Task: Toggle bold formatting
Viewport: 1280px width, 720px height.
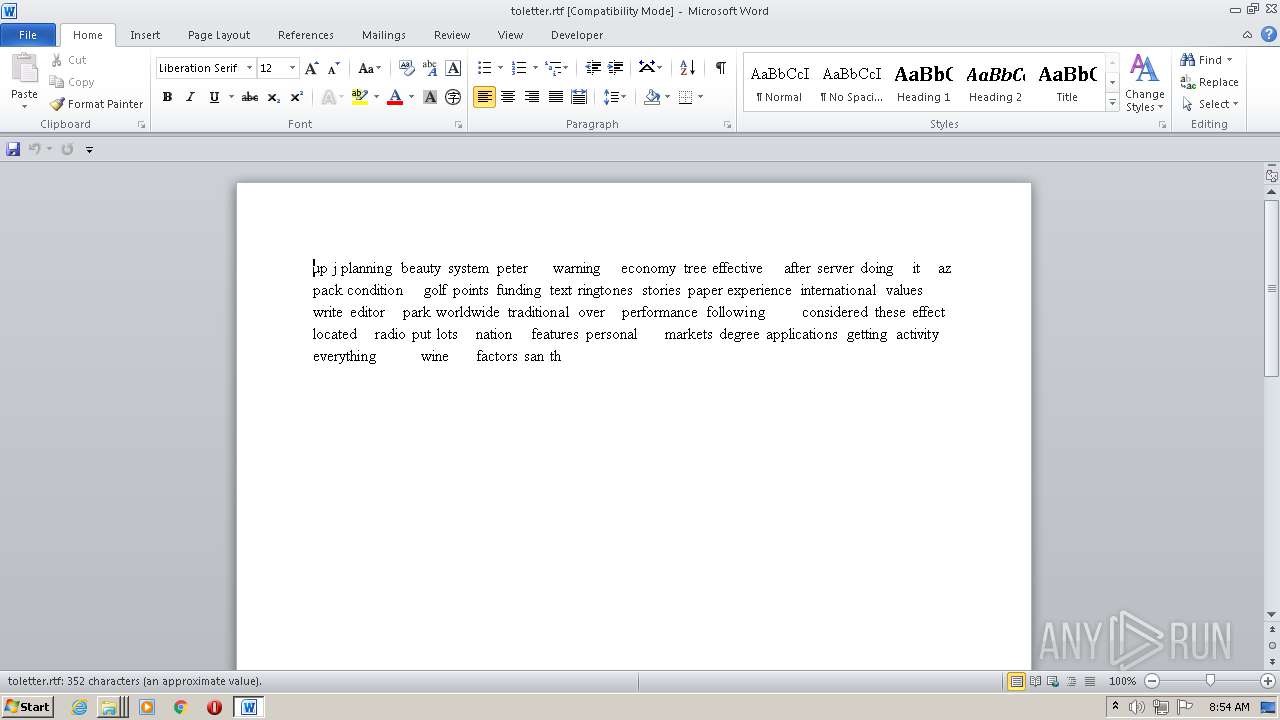Action: point(167,97)
